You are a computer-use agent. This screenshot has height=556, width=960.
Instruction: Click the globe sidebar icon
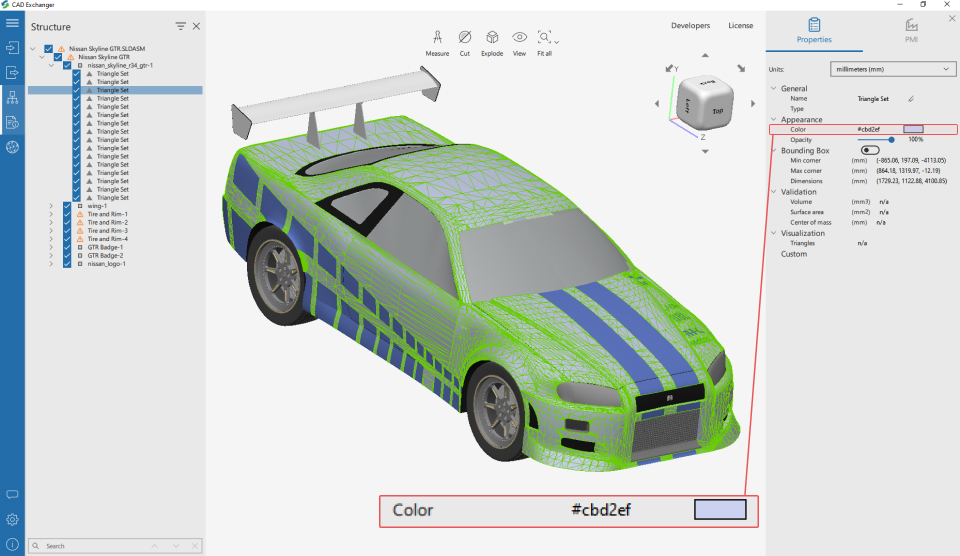coord(12,147)
